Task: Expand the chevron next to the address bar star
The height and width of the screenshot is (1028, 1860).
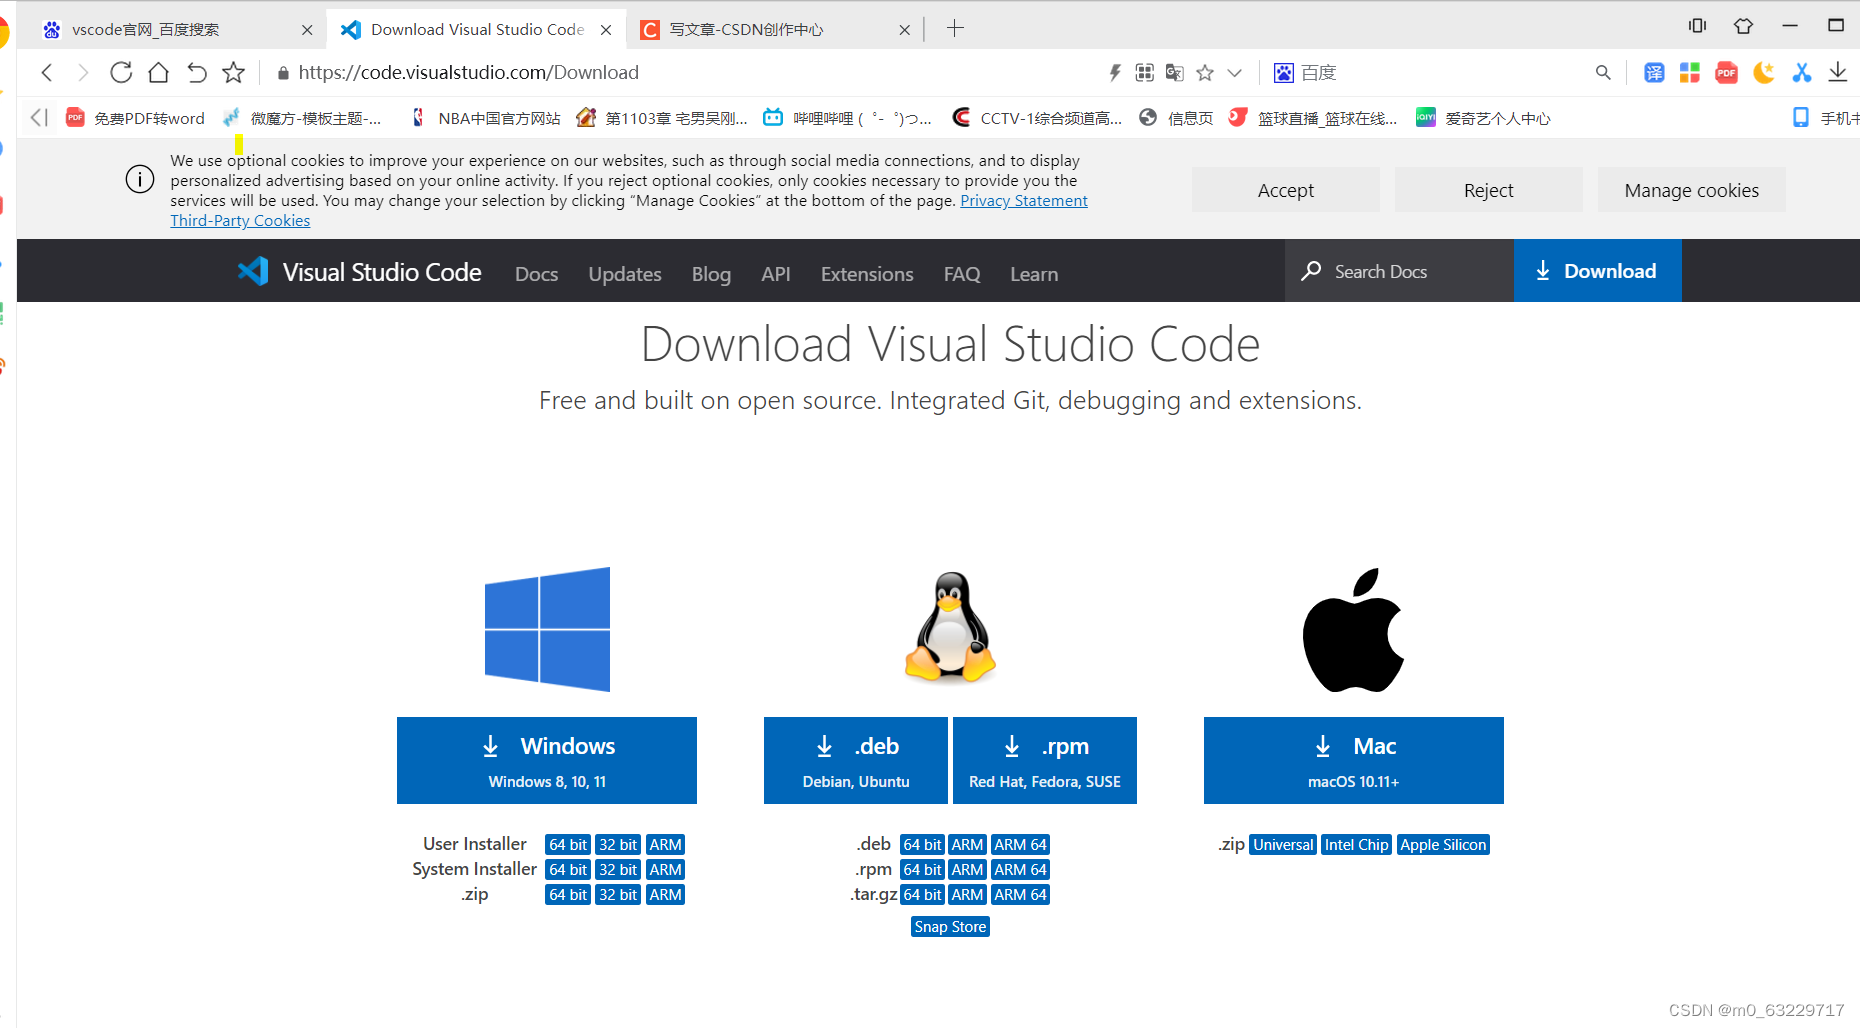Action: pyautogui.click(x=1235, y=73)
